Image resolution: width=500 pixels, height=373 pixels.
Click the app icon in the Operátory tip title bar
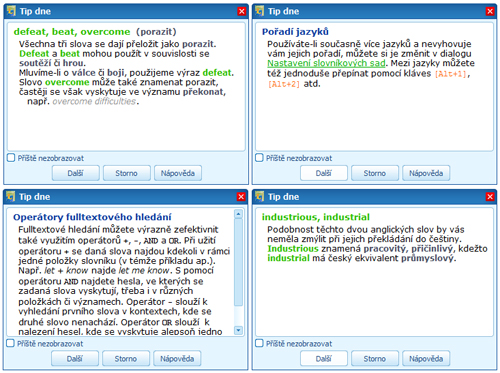pos(11,197)
